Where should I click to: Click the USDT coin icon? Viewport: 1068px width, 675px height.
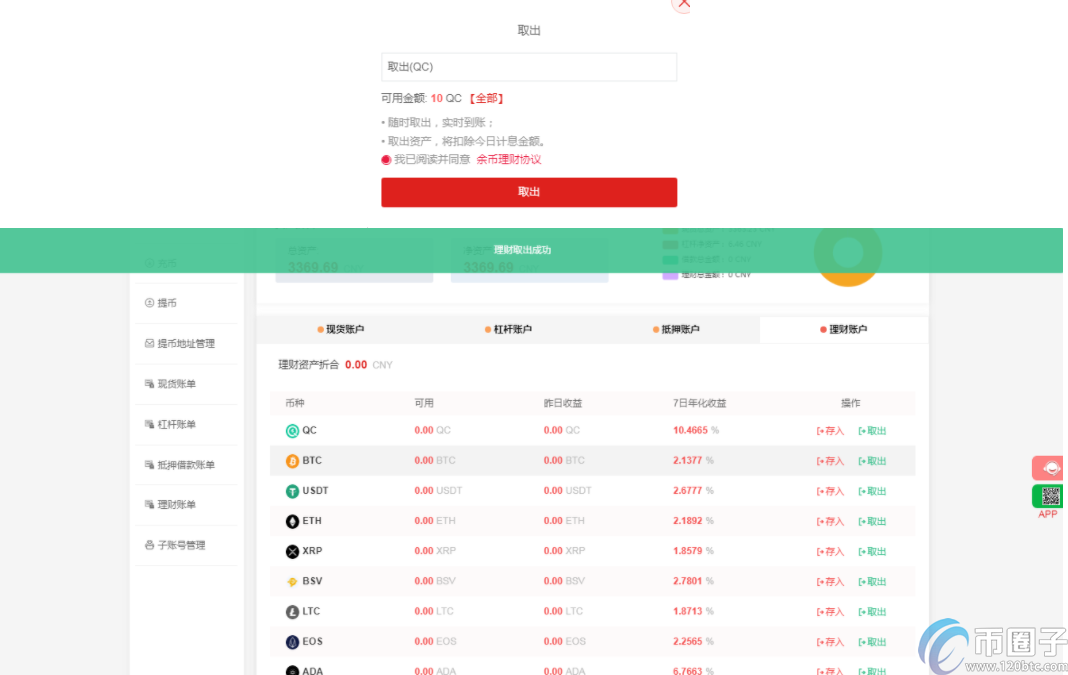292,491
